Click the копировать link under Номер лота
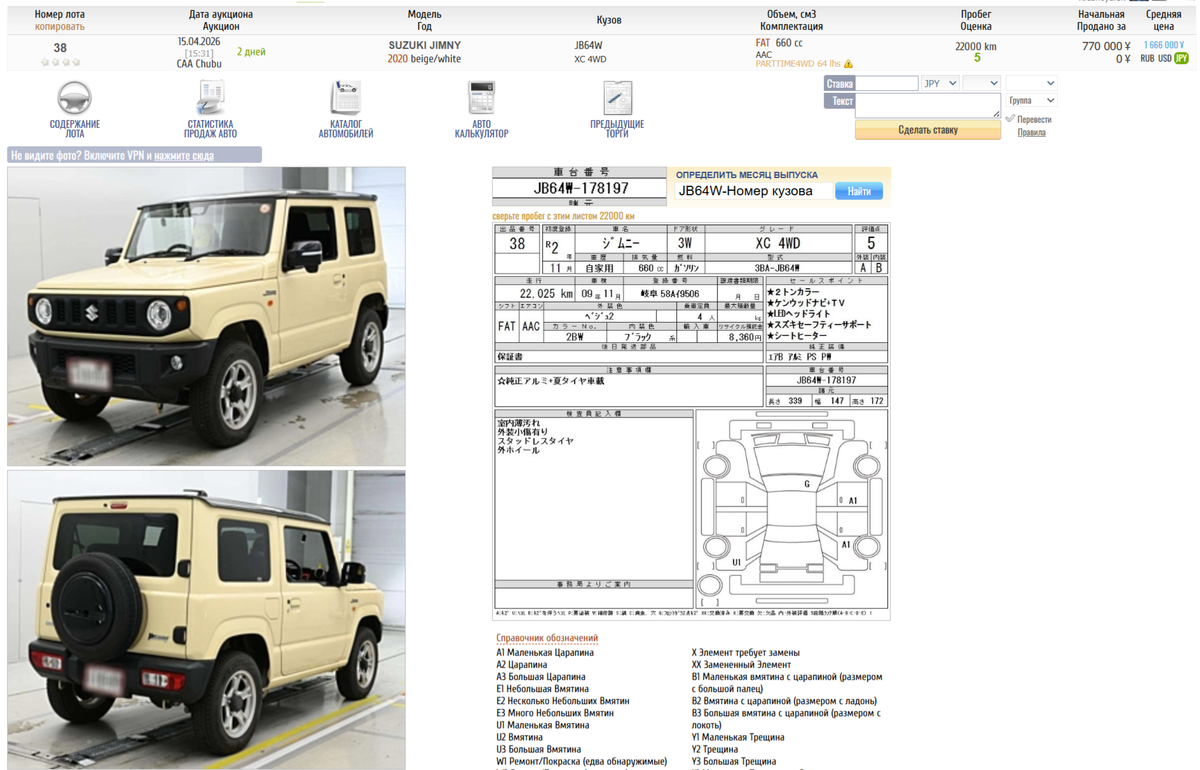Image resolution: width=1200 pixels, height=770 pixels. tap(60, 27)
